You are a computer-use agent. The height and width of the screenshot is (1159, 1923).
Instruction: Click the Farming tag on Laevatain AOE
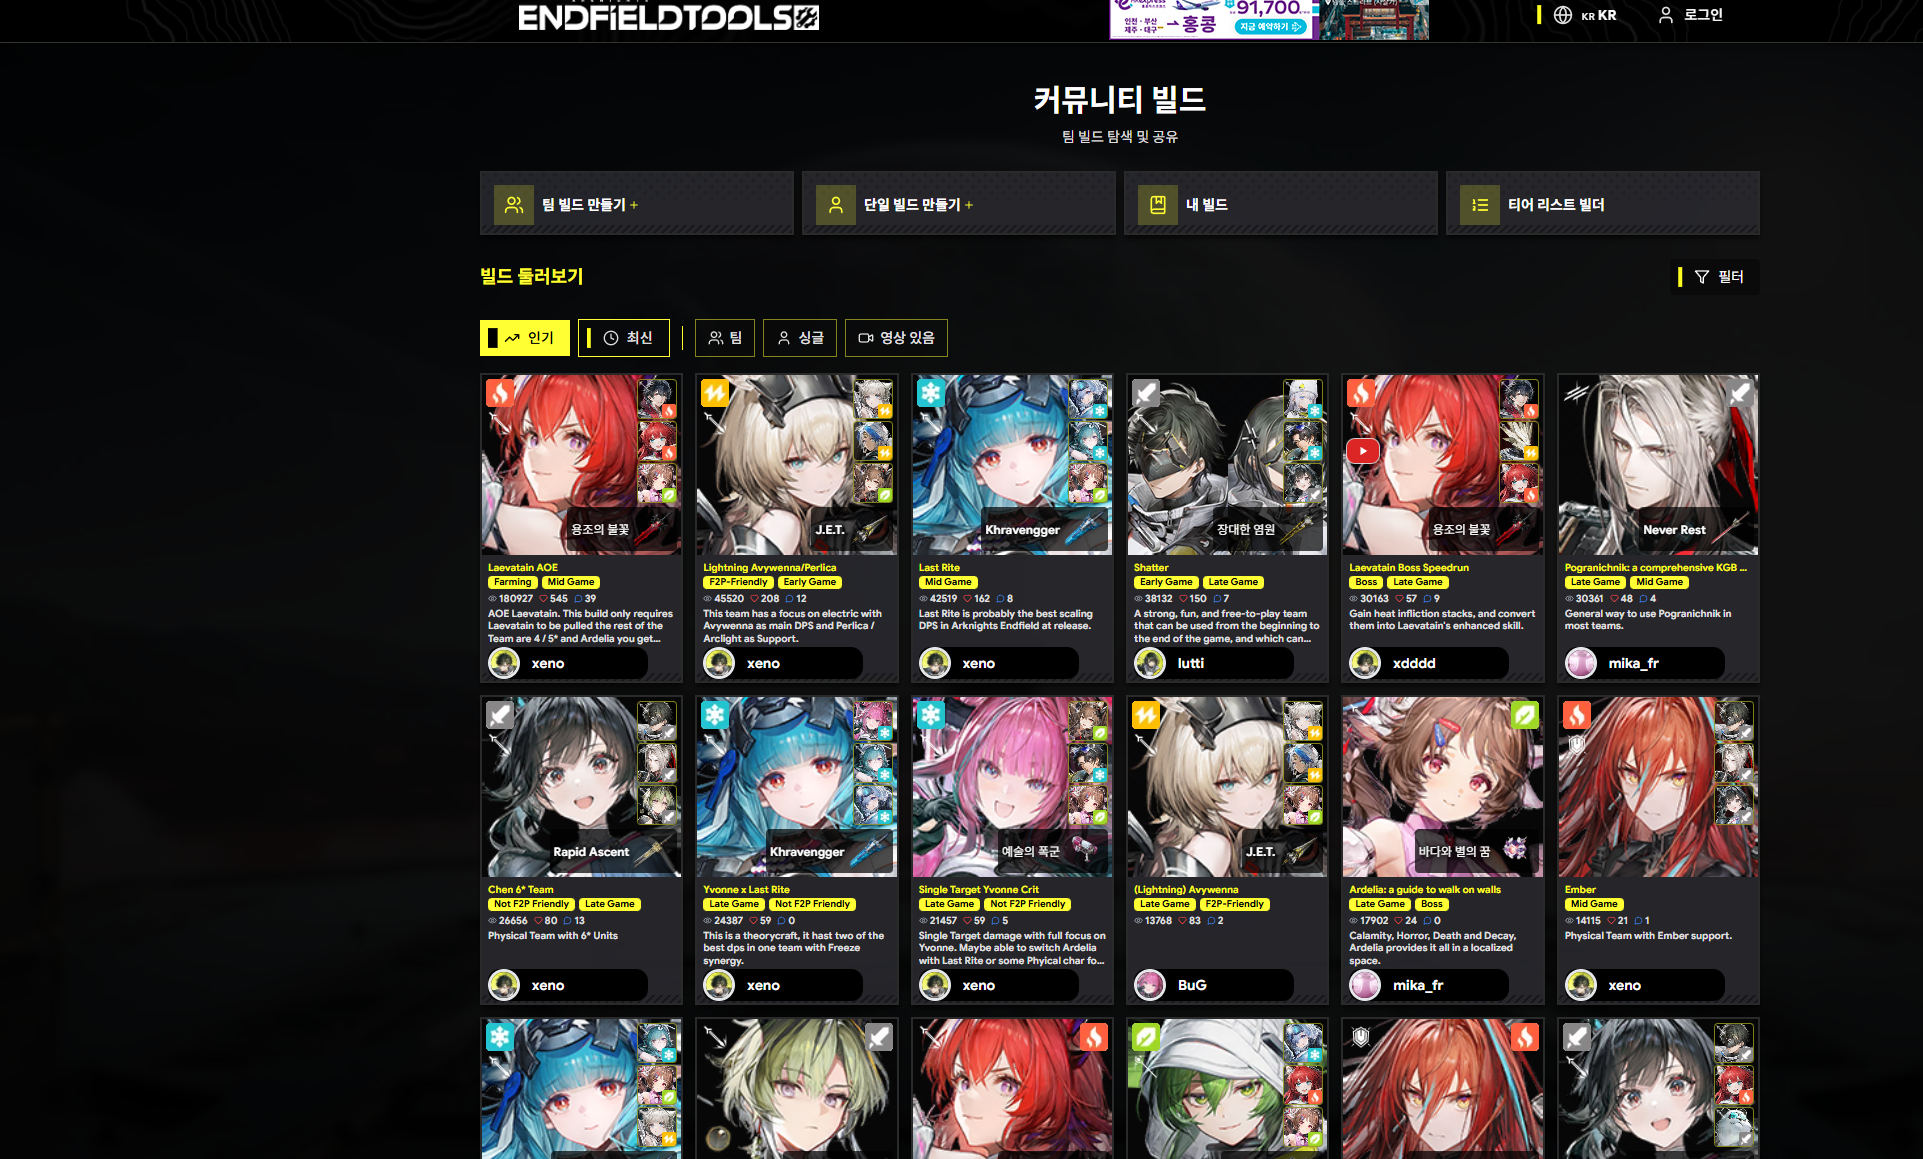(x=512, y=582)
